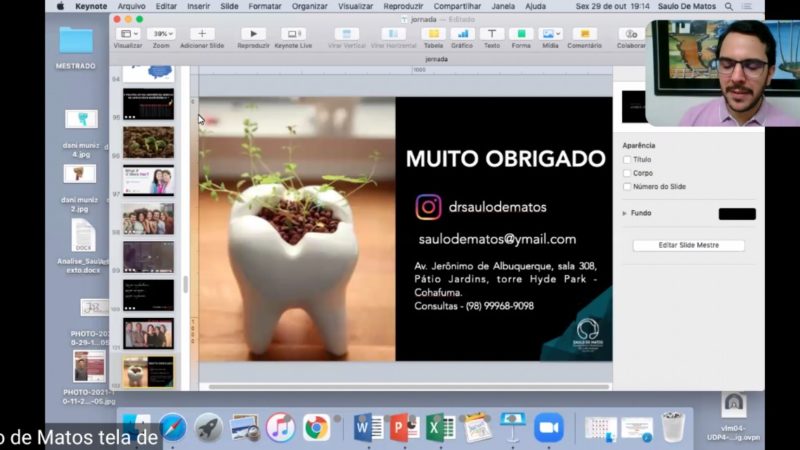Click the saulodematos@ymail.com email text
800x450 pixels.
click(x=497, y=239)
